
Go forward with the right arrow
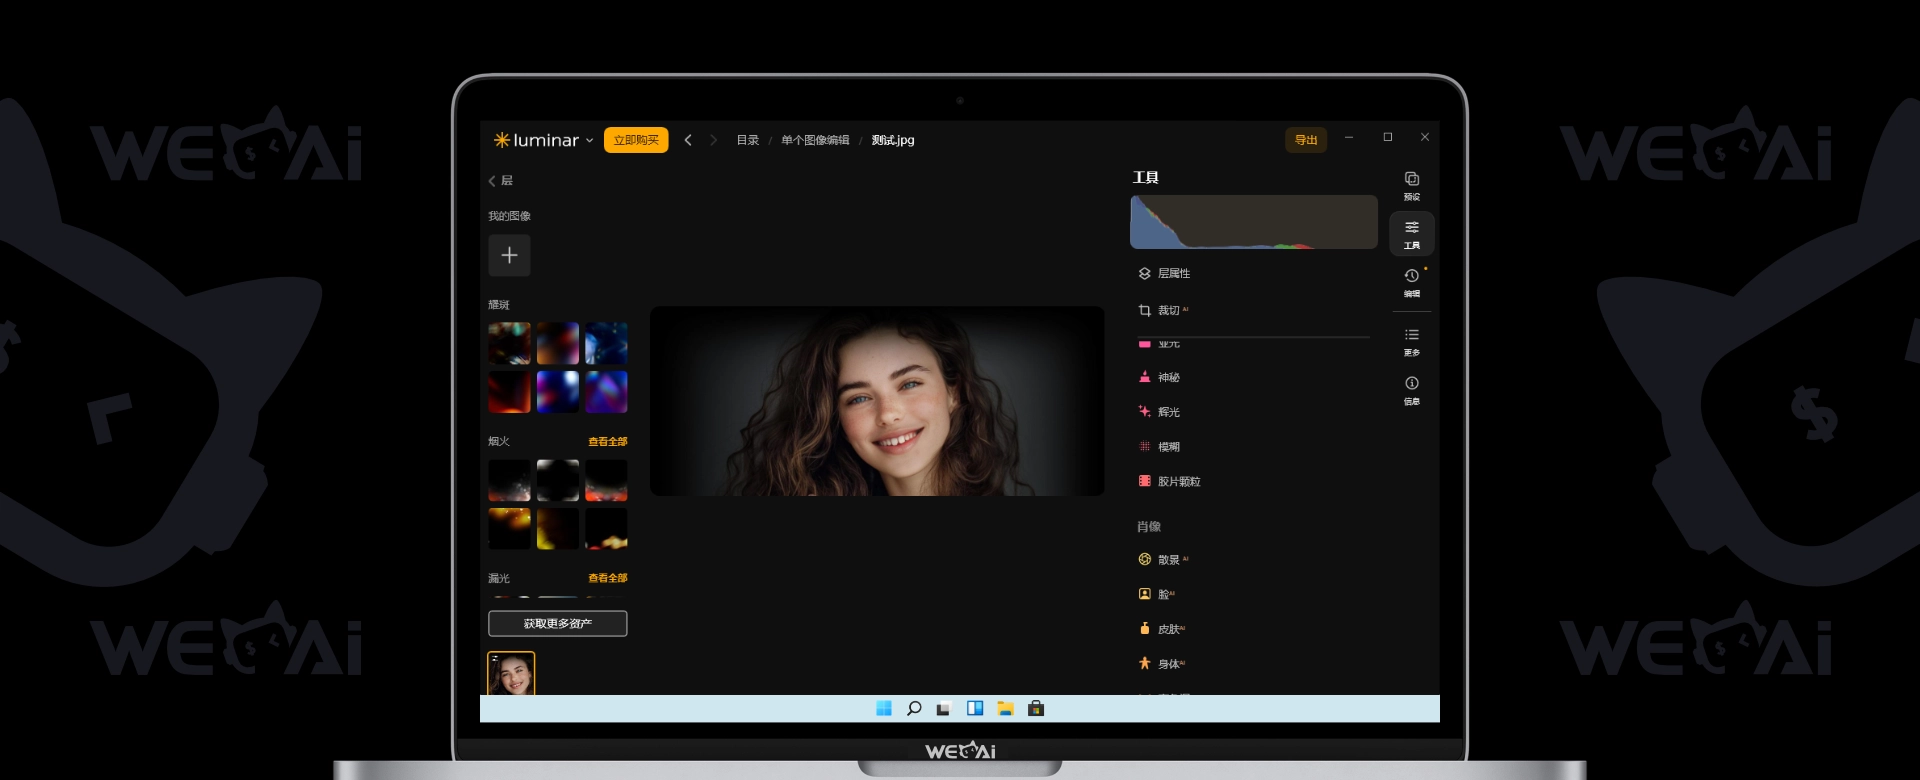coord(713,140)
